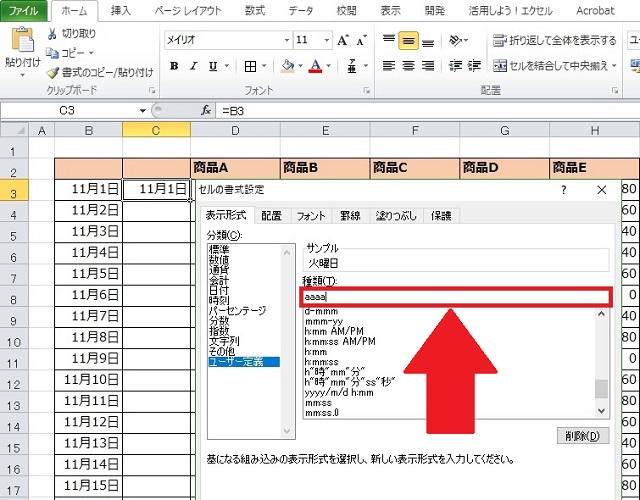Screen dimensions: 640x500
Task: Click the select-all corner triangle
Action: point(15,131)
